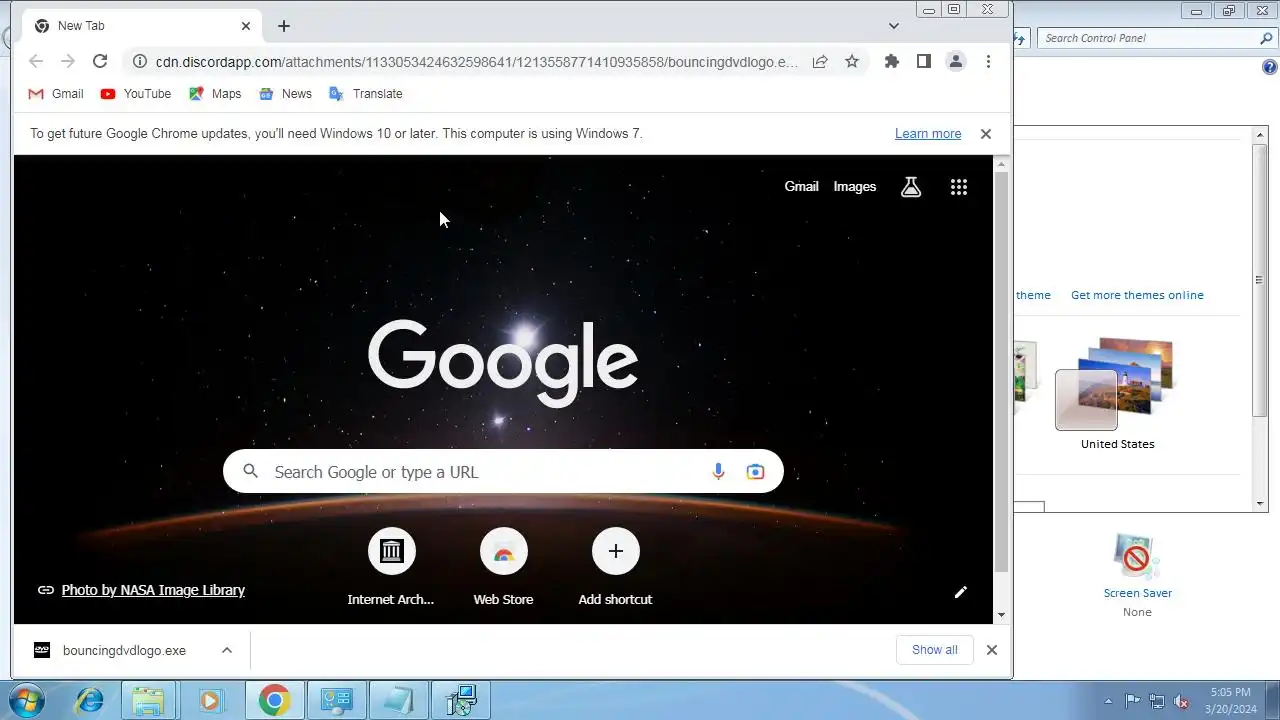
Task: Search by image with camera icon
Action: click(x=755, y=472)
